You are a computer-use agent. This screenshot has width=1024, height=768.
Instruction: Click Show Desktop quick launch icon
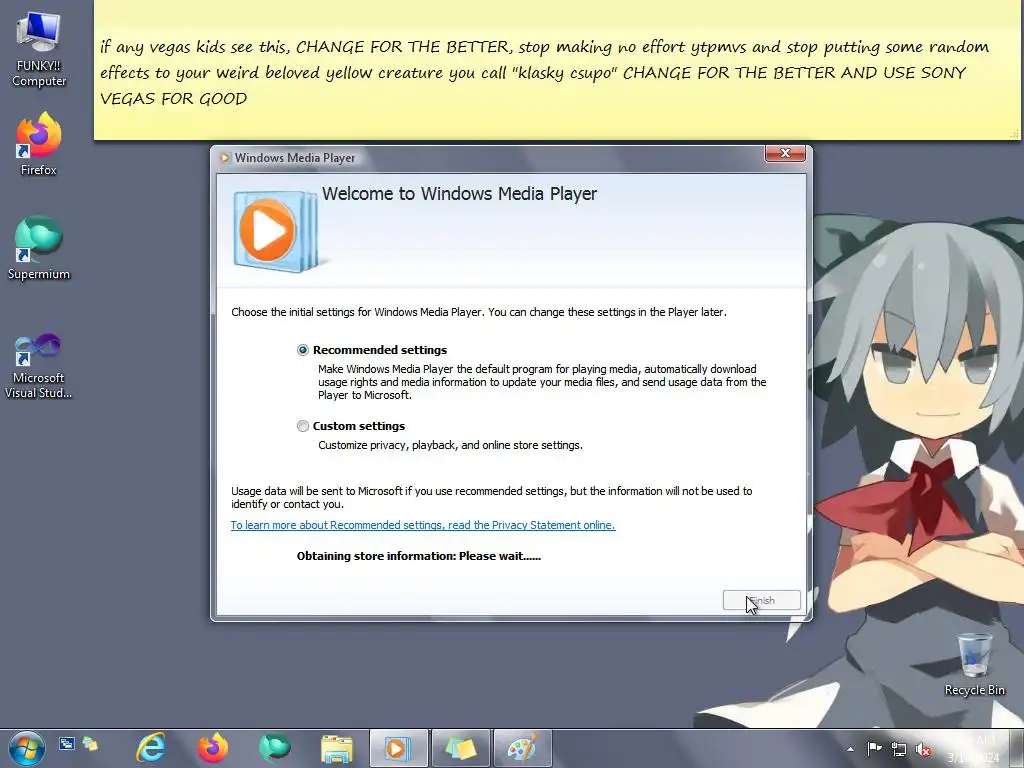(x=67, y=743)
